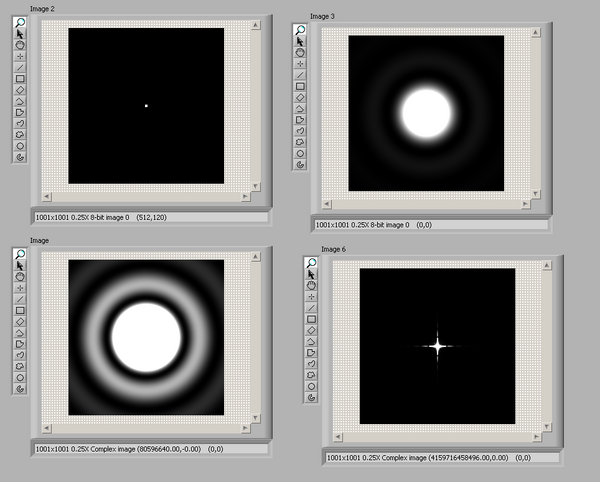This screenshot has height=482, width=600.
Task: Pick the Pan hand tool in Image 2 palette
Action: 20,44
